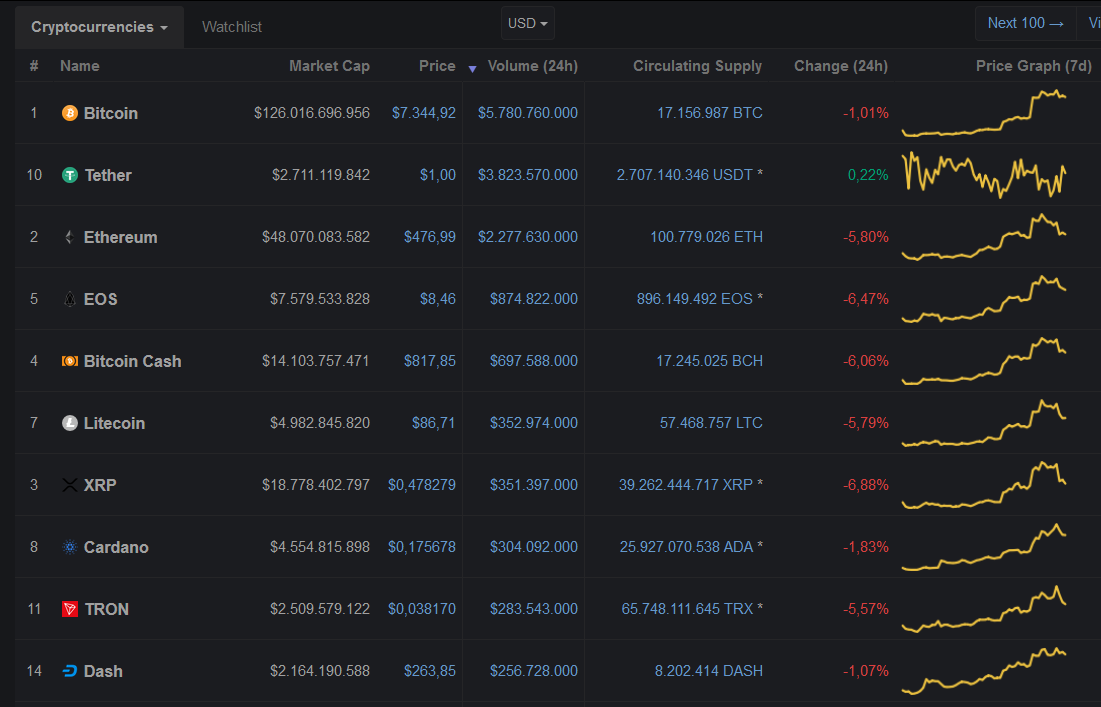Click Tether change value 0,22%
The width and height of the screenshot is (1101, 707).
[868, 175]
